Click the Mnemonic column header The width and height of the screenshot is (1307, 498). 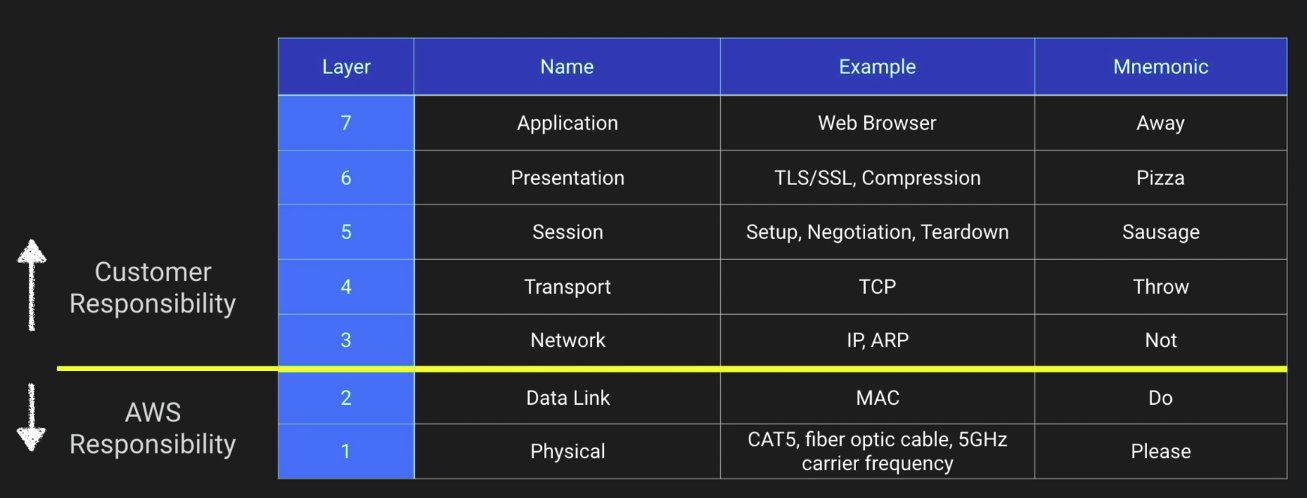pyautogui.click(x=1160, y=67)
